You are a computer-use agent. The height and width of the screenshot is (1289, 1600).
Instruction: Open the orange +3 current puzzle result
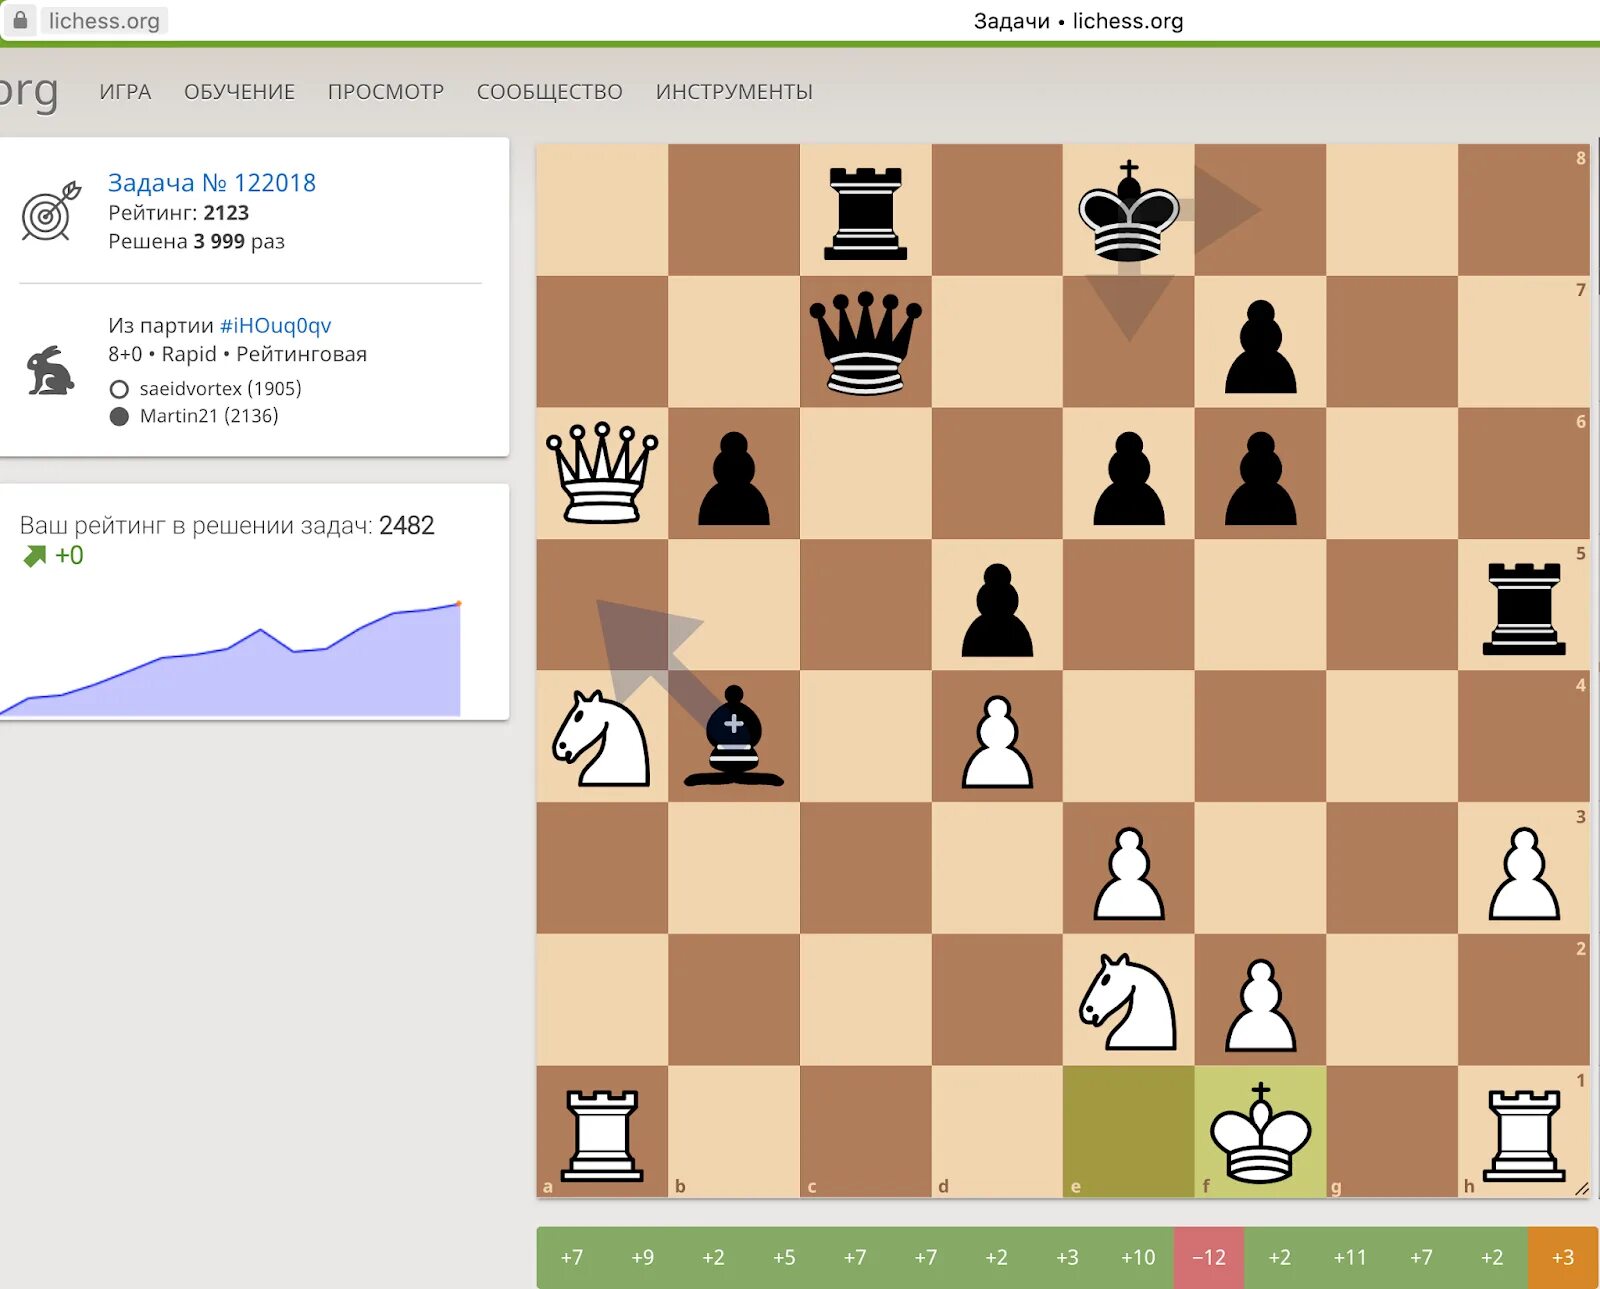[x=1563, y=1258]
